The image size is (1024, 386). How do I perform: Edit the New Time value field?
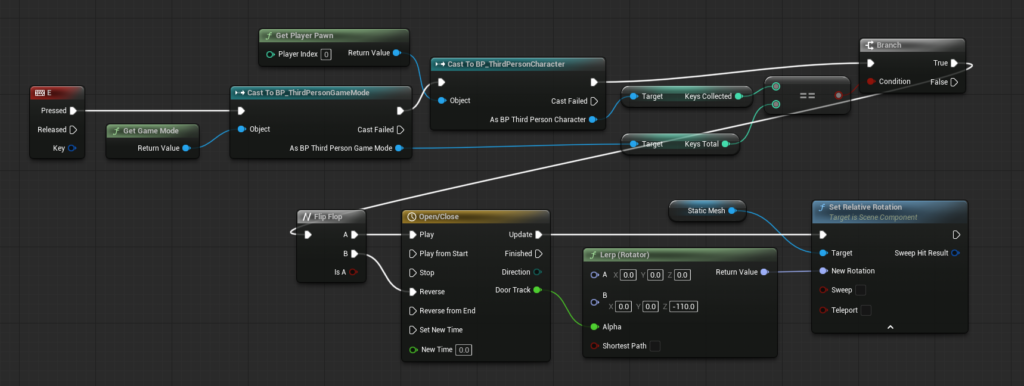464,350
